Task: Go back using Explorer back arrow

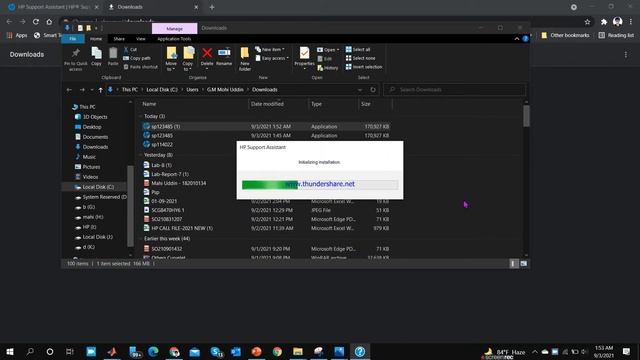Action: point(69,90)
